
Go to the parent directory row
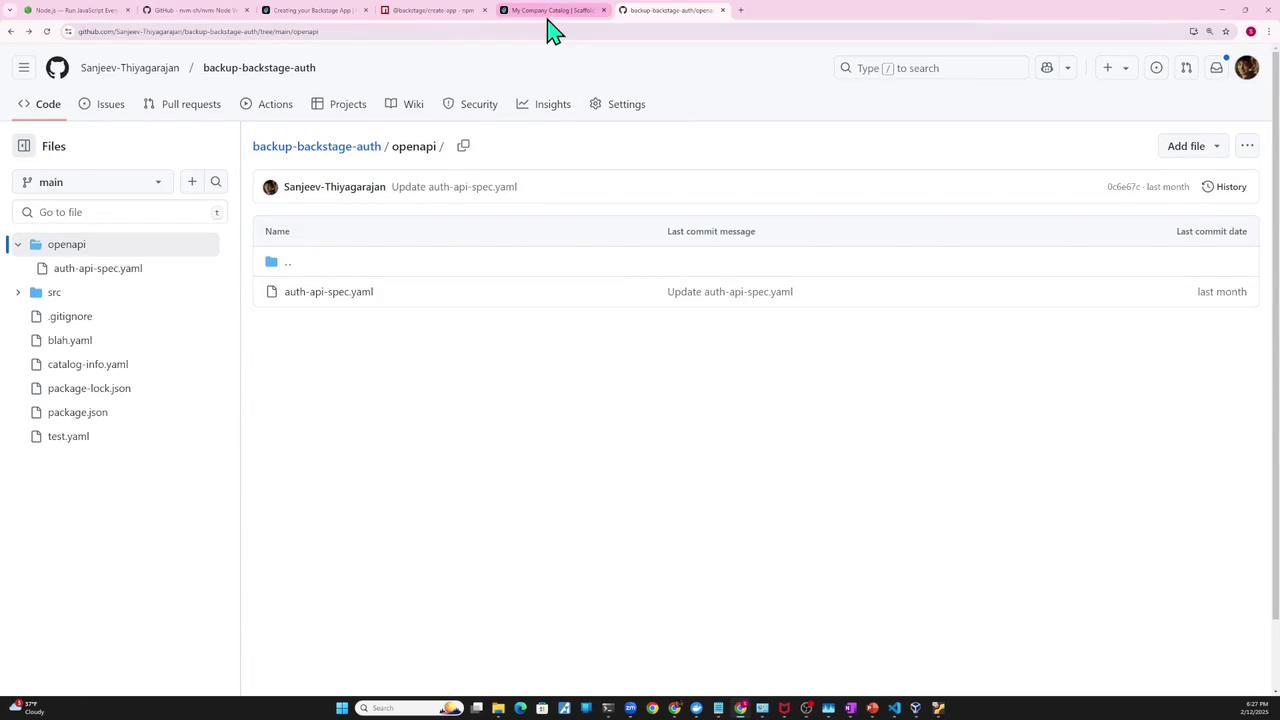pyautogui.click(x=756, y=262)
